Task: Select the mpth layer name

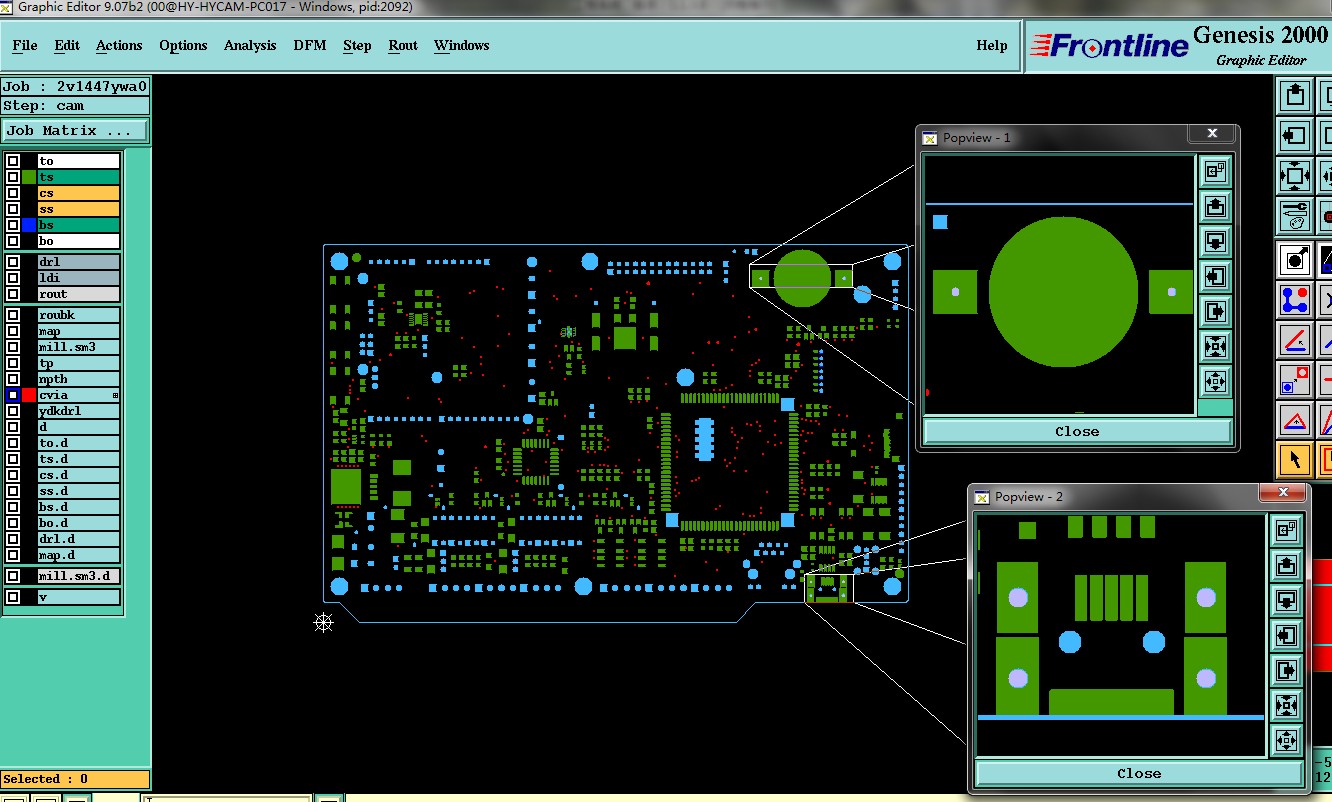Action: (x=79, y=379)
